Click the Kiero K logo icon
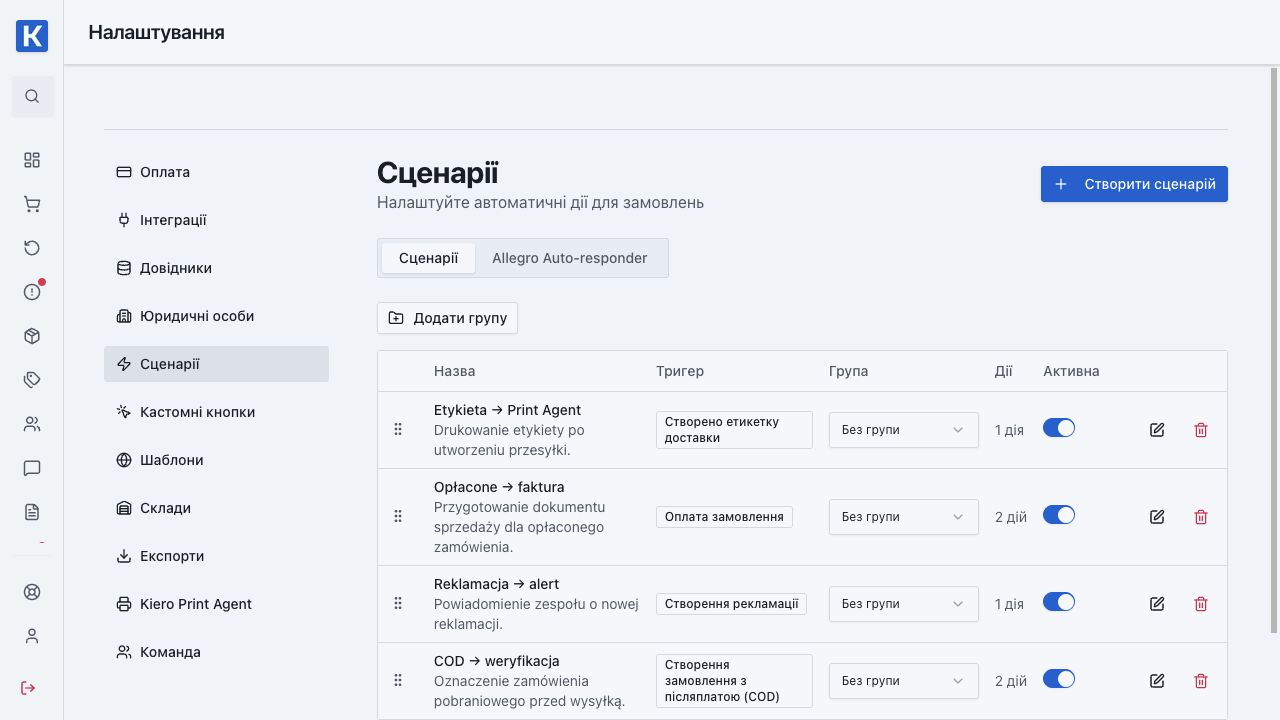 tap(32, 36)
